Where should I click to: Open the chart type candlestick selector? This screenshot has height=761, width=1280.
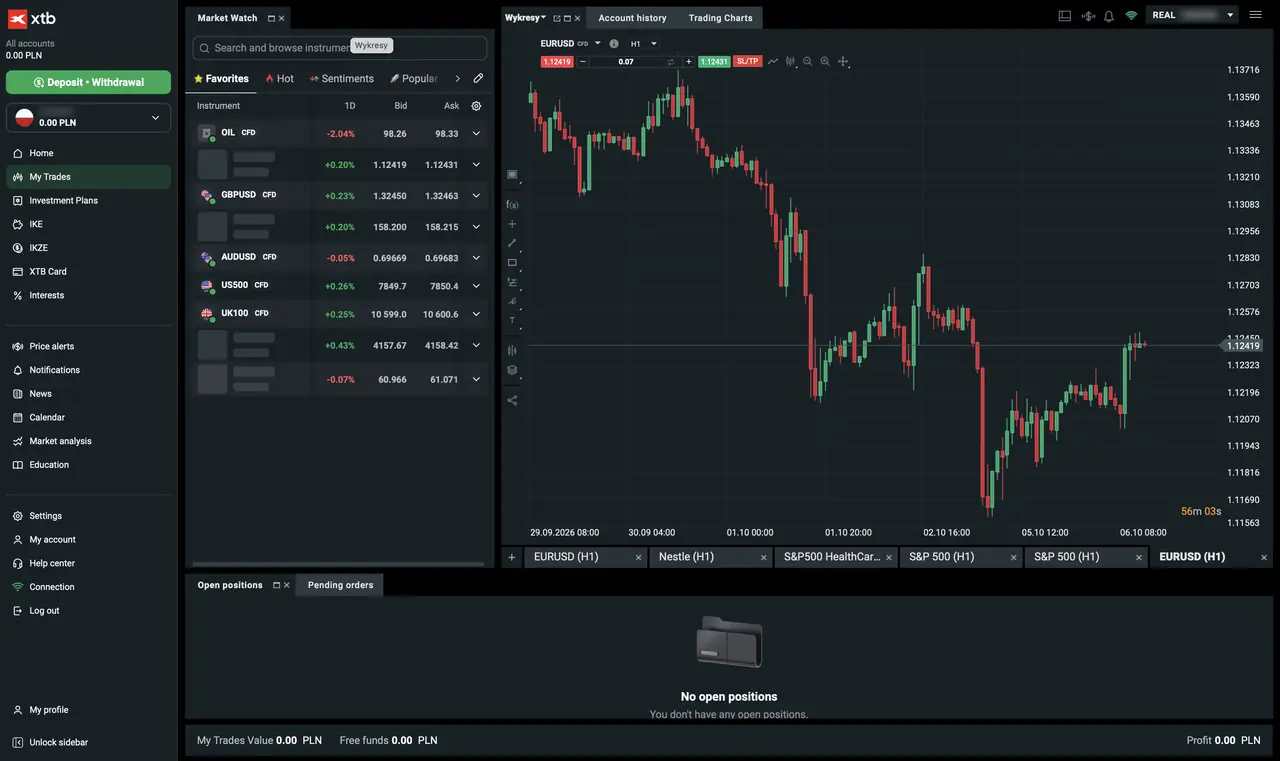coord(790,61)
